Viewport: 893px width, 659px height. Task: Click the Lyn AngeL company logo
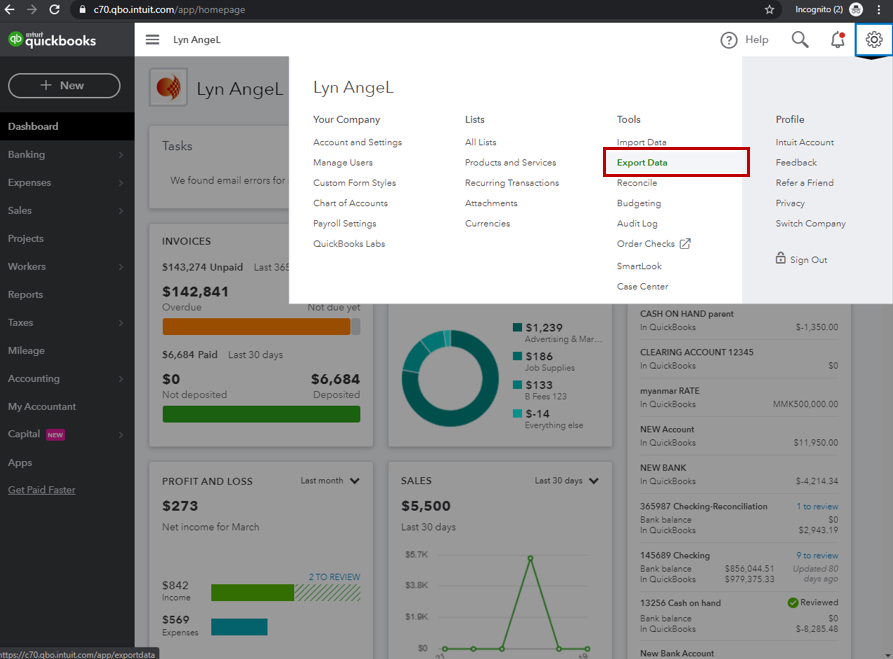[168, 87]
